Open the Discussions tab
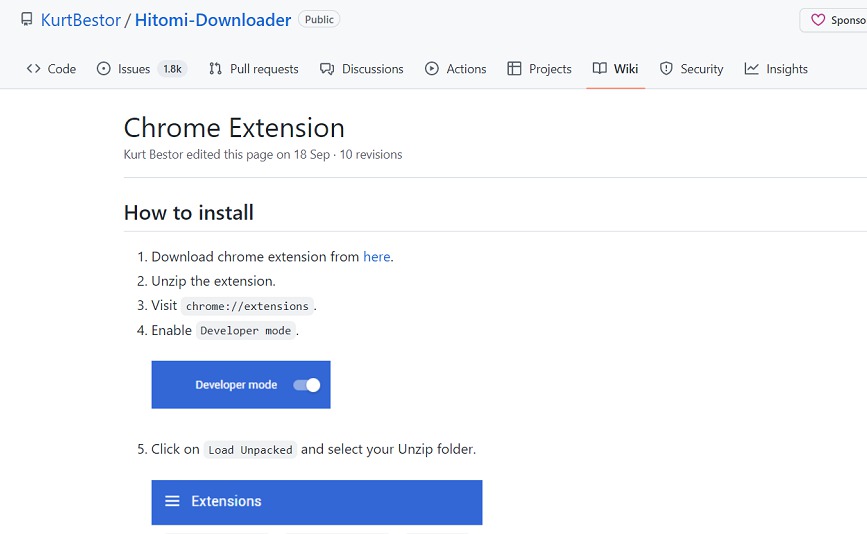867x534 pixels. (362, 69)
